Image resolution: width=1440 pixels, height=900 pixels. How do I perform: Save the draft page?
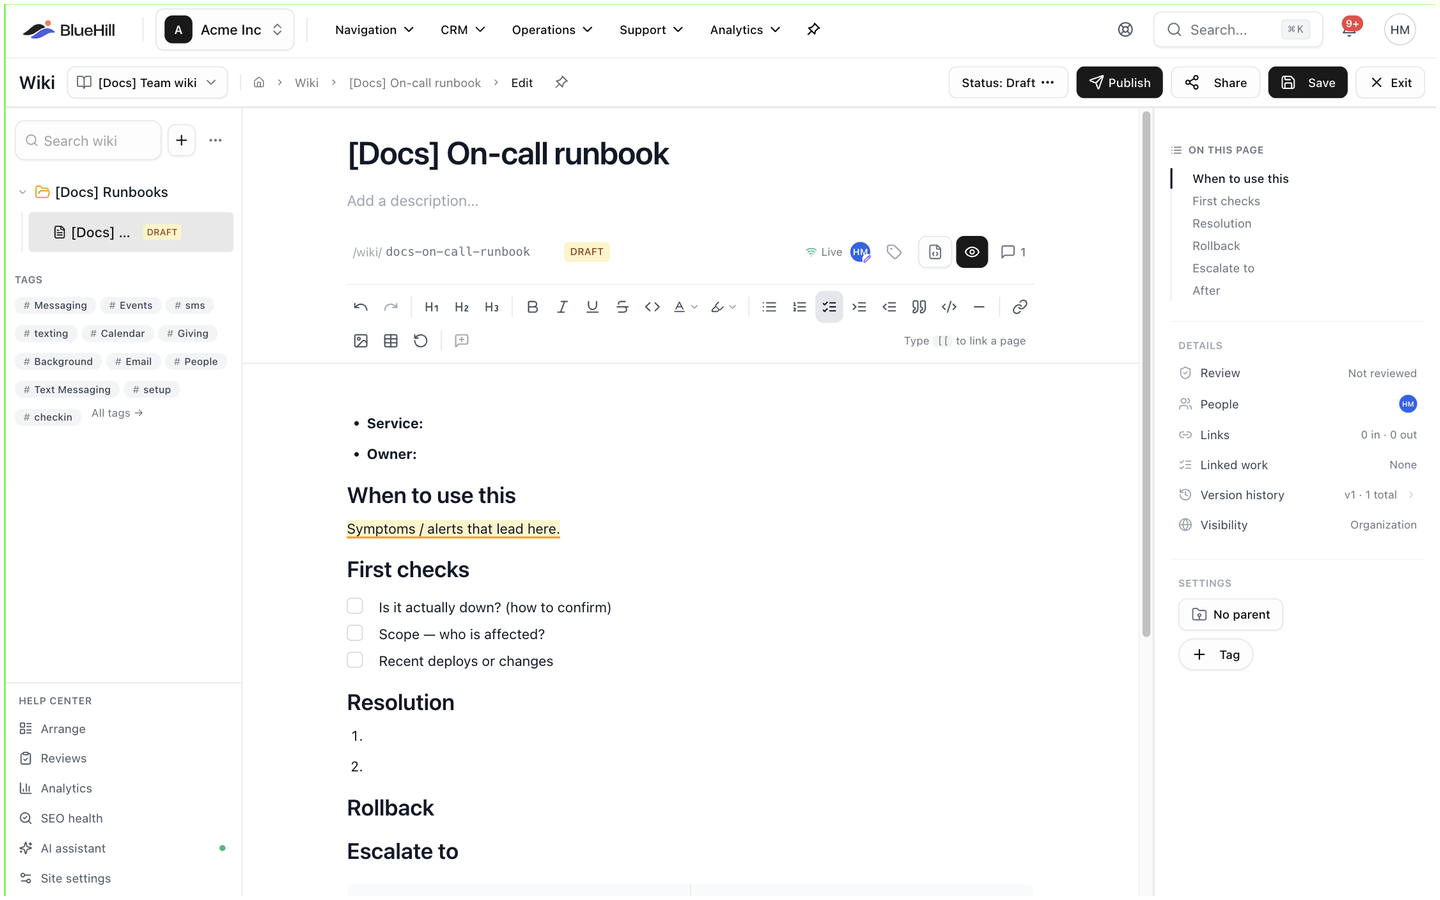[x=1308, y=83]
